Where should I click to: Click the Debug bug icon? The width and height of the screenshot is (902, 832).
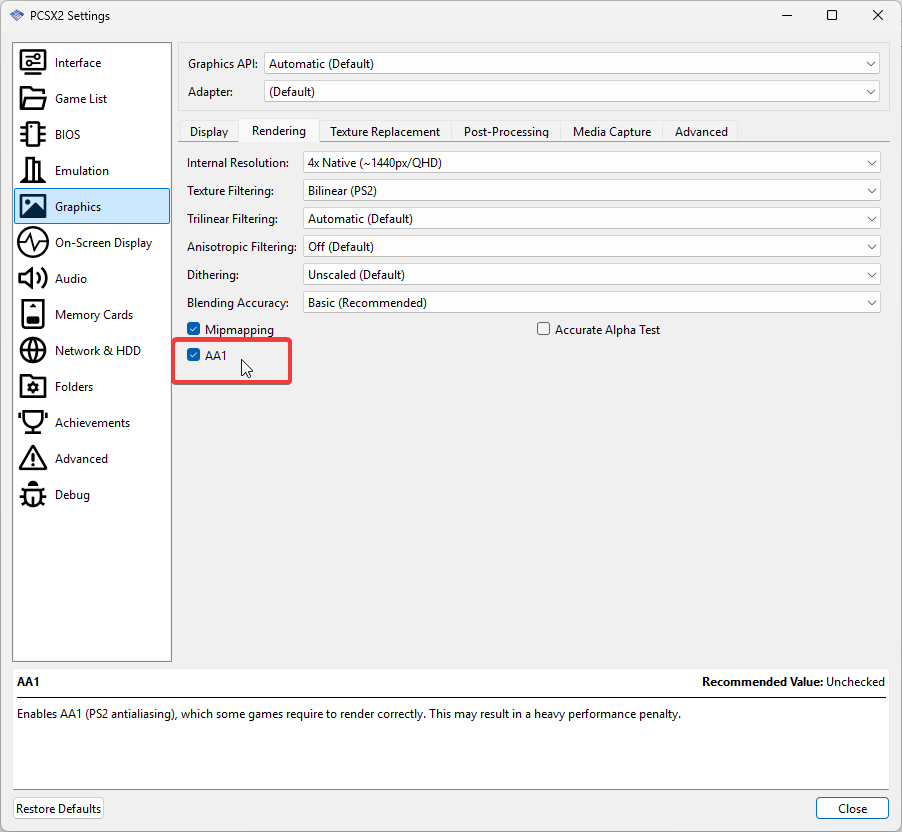click(33, 494)
